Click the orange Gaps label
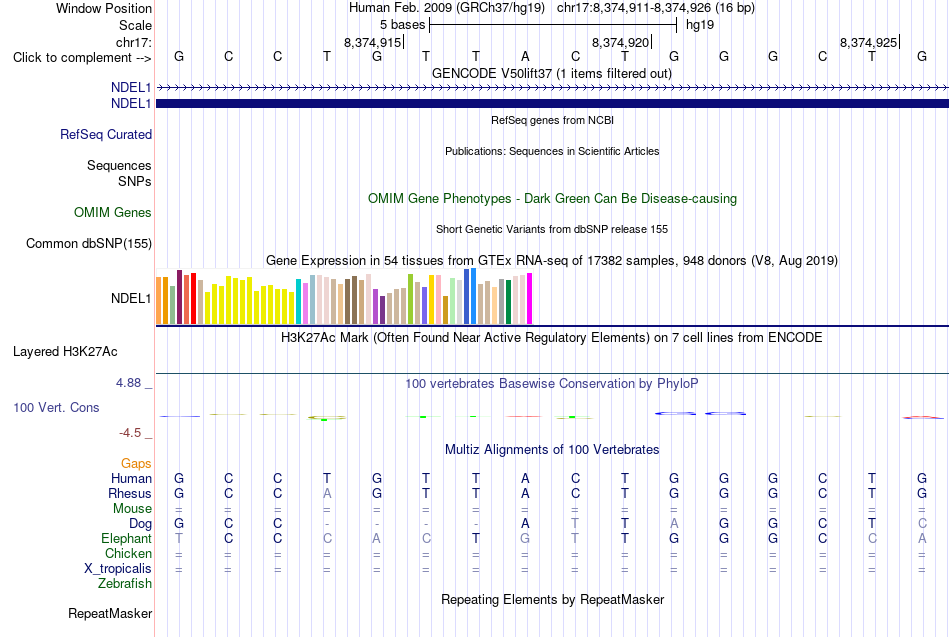 point(136,463)
